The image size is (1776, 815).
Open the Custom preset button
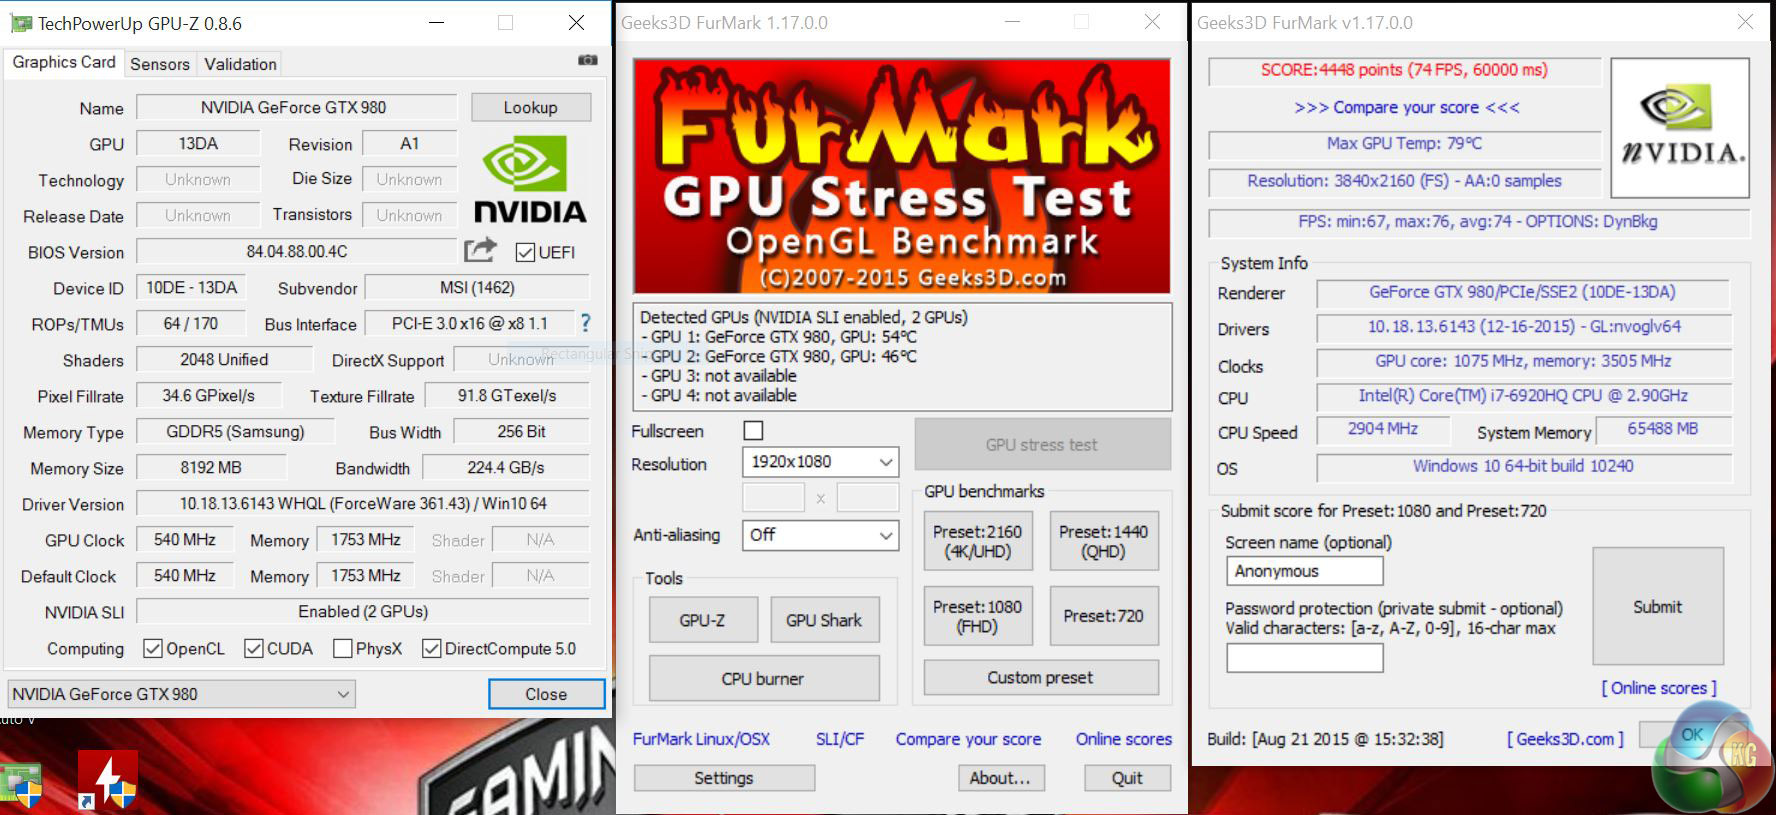(x=1041, y=677)
